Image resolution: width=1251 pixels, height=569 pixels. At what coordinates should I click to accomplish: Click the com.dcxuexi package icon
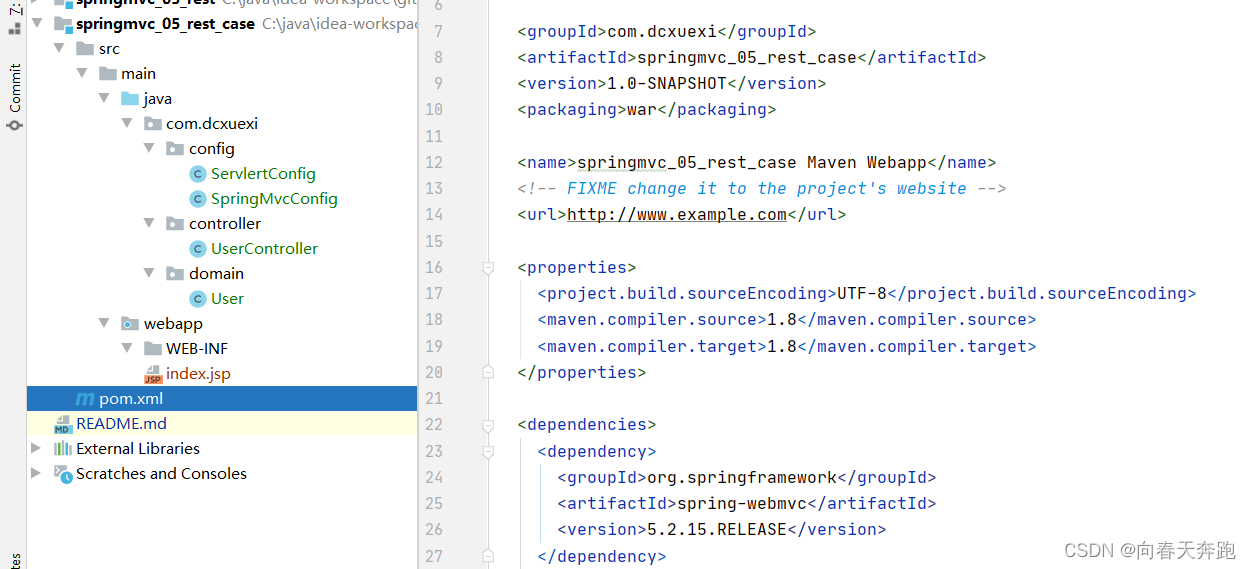[153, 124]
